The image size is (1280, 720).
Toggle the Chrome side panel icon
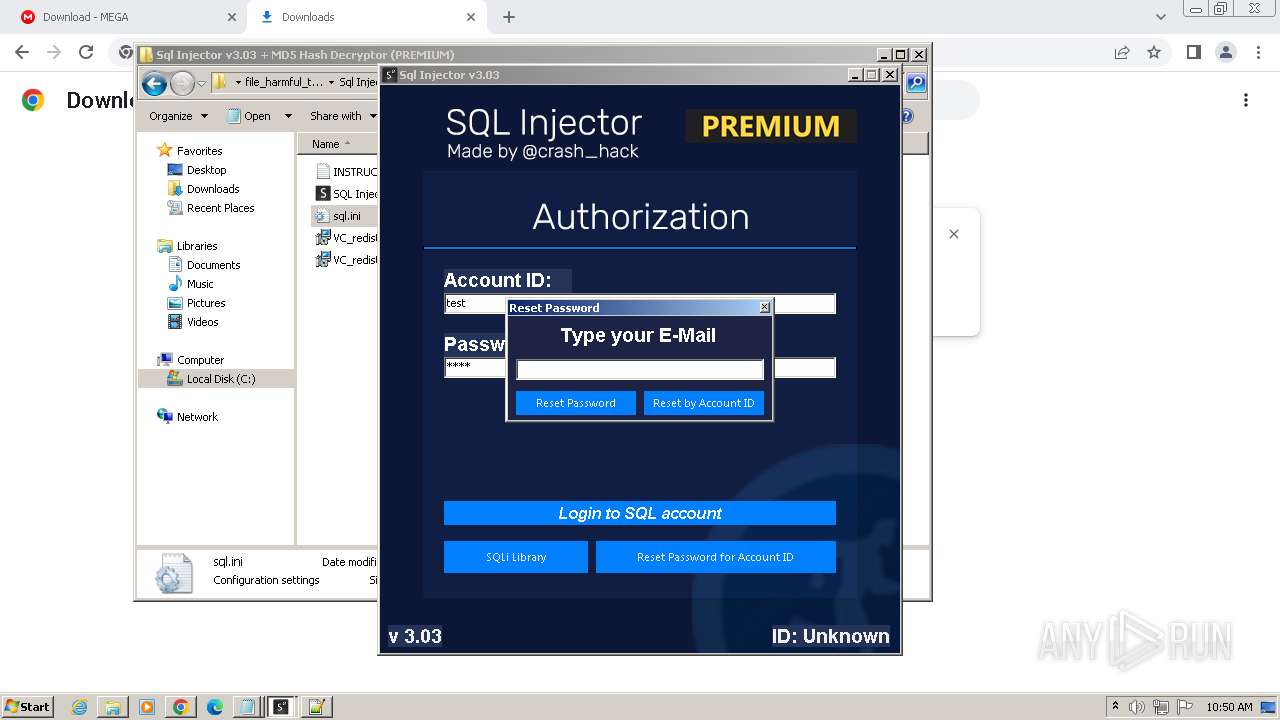(1193, 53)
